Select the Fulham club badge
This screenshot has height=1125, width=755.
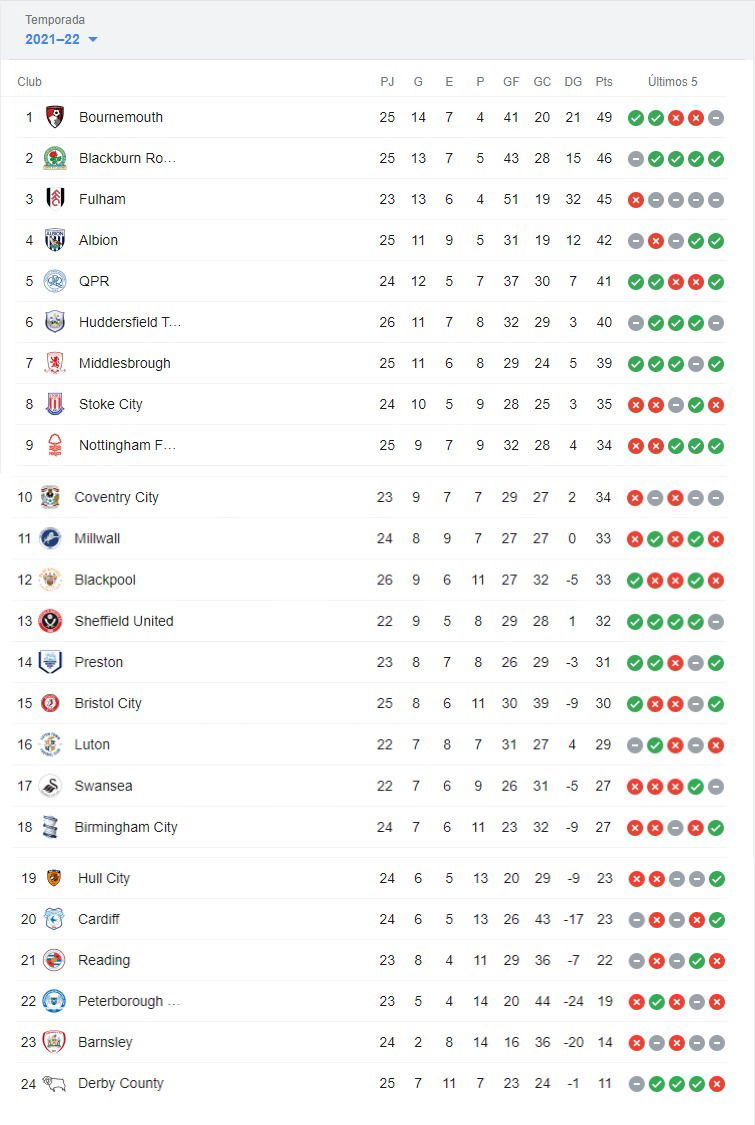point(55,199)
